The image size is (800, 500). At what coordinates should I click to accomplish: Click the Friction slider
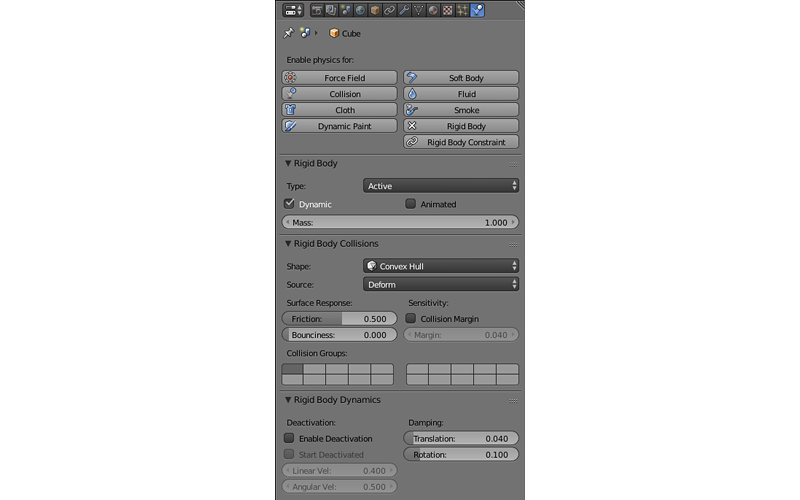pyautogui.click(x=339, y=318)
